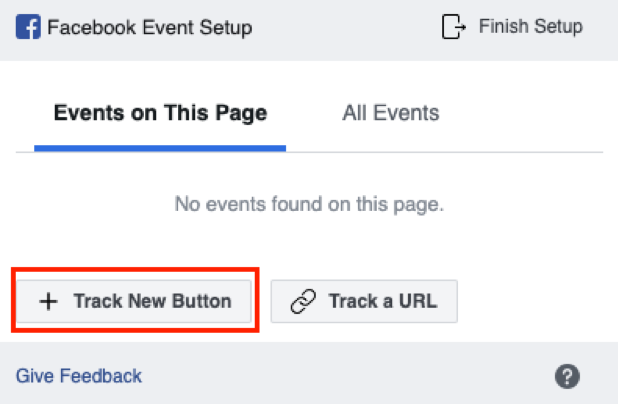Click the Finish Setup text
The height and width of the screenshot is (404, 618).
click(x=531, y=27)
